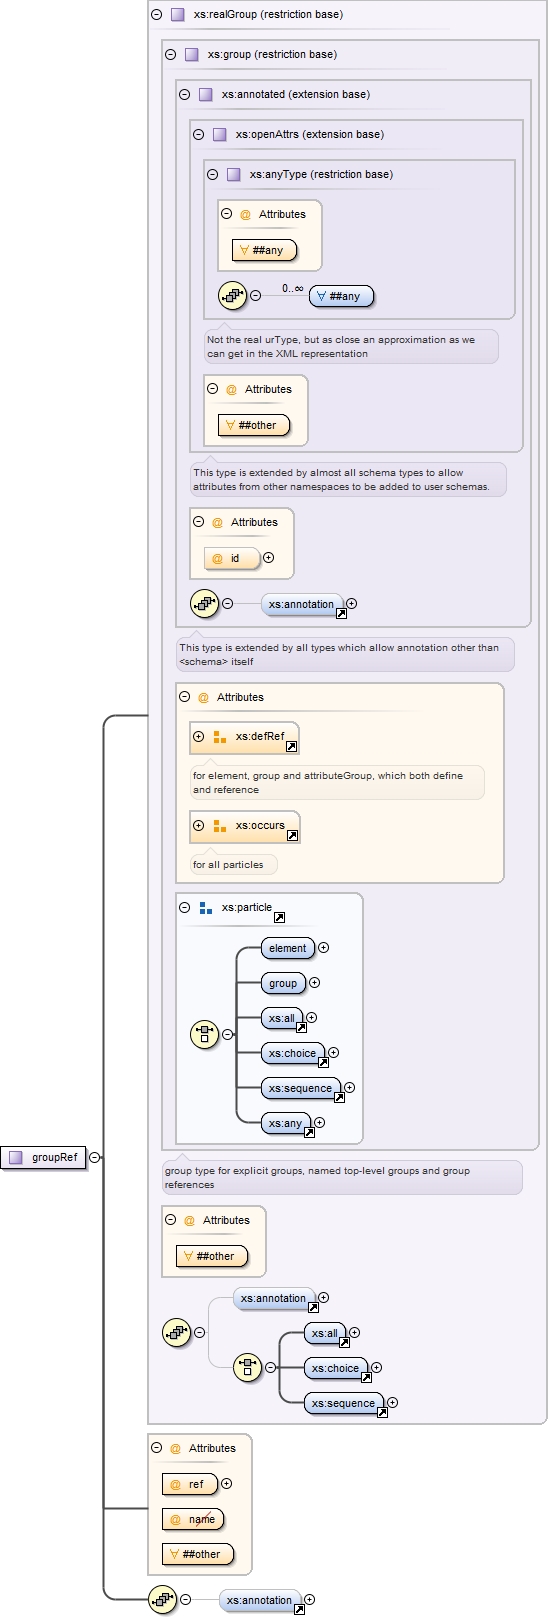This screenshot has height=1619, width=549.
Task: Click the sequence compositor icon beside ##any element
Action: click(233, 296)
